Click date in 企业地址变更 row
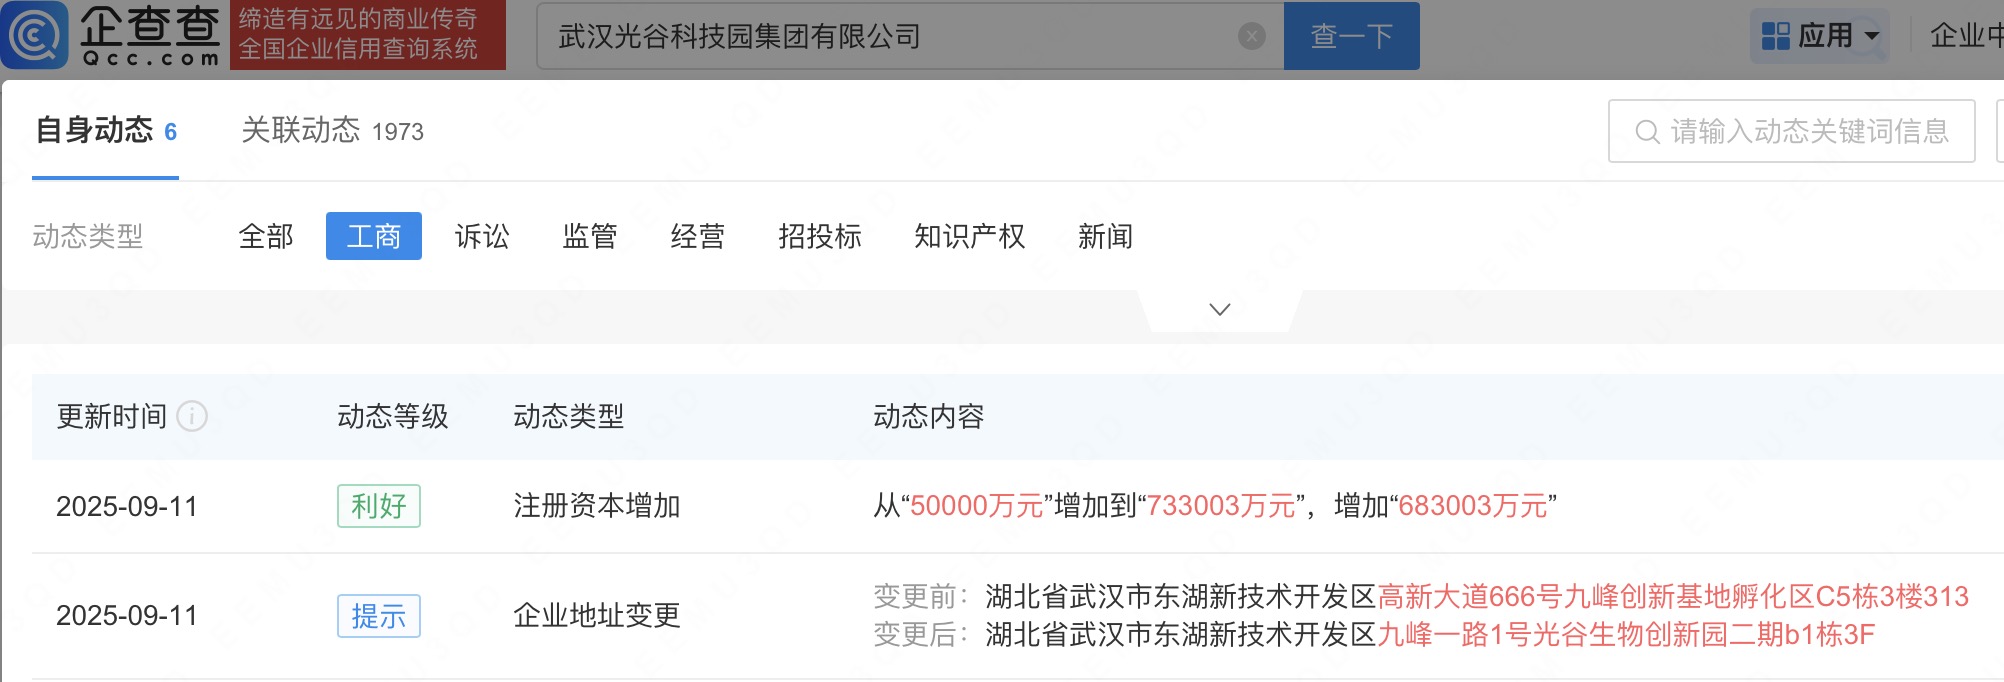The width and height of the screenshot is (2004, 682). pyautogui.click(x=127, y=616)
